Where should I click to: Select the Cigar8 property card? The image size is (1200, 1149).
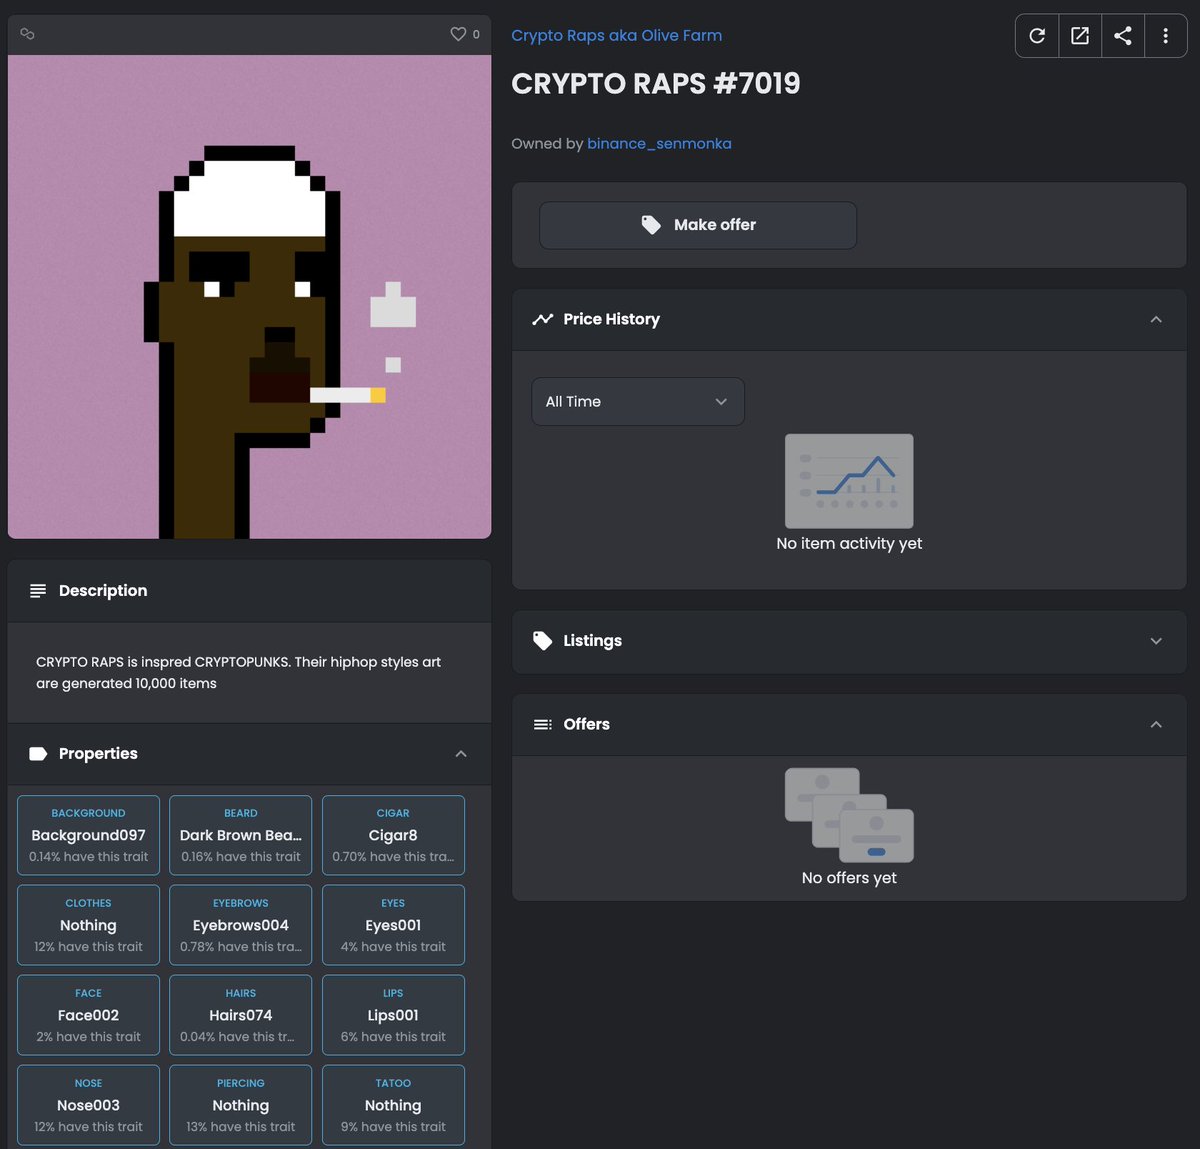point(393,835)
